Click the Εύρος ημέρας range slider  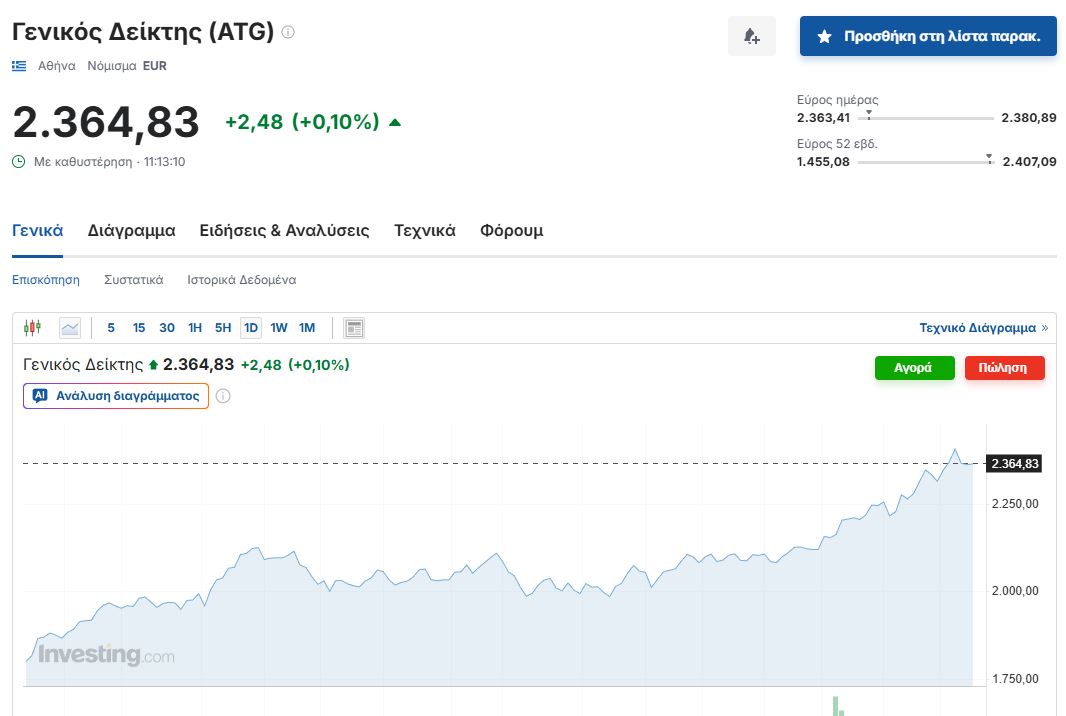[x=926, y=118]
